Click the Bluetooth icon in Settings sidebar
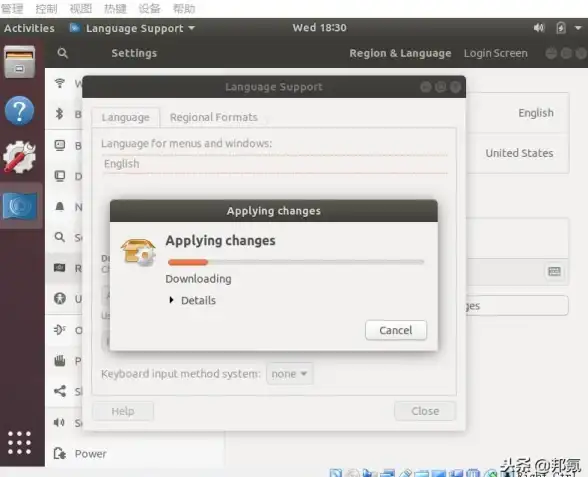 [59, 114]
